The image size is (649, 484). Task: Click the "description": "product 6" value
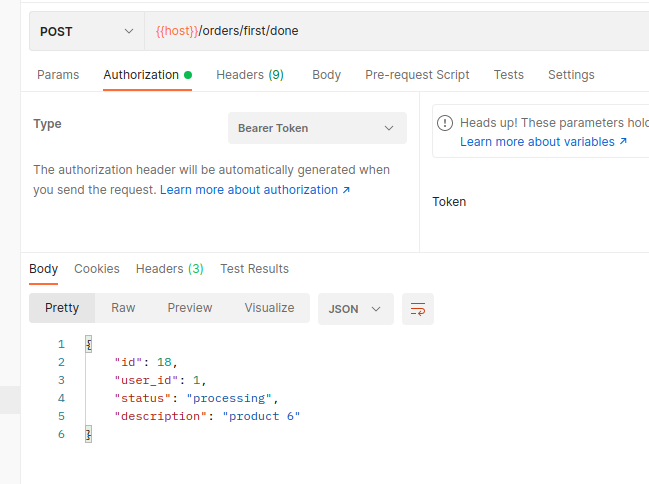pos(261,416)
